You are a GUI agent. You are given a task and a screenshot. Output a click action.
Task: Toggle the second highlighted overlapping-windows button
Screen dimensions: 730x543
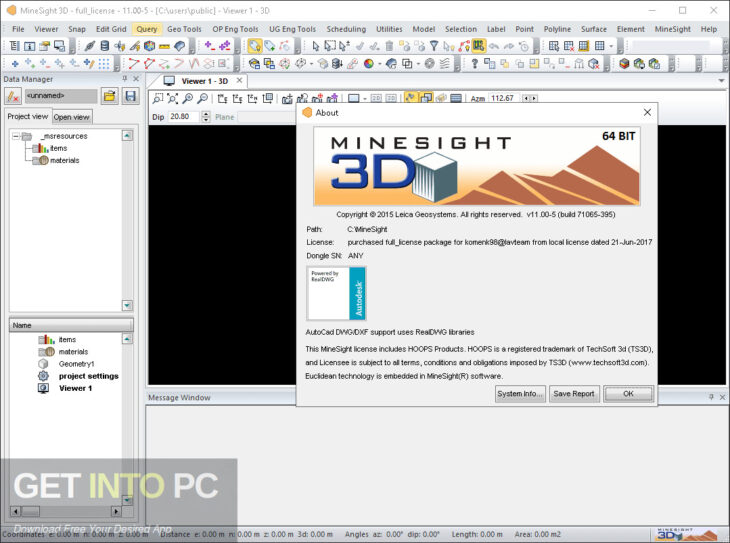click(426, 98)
